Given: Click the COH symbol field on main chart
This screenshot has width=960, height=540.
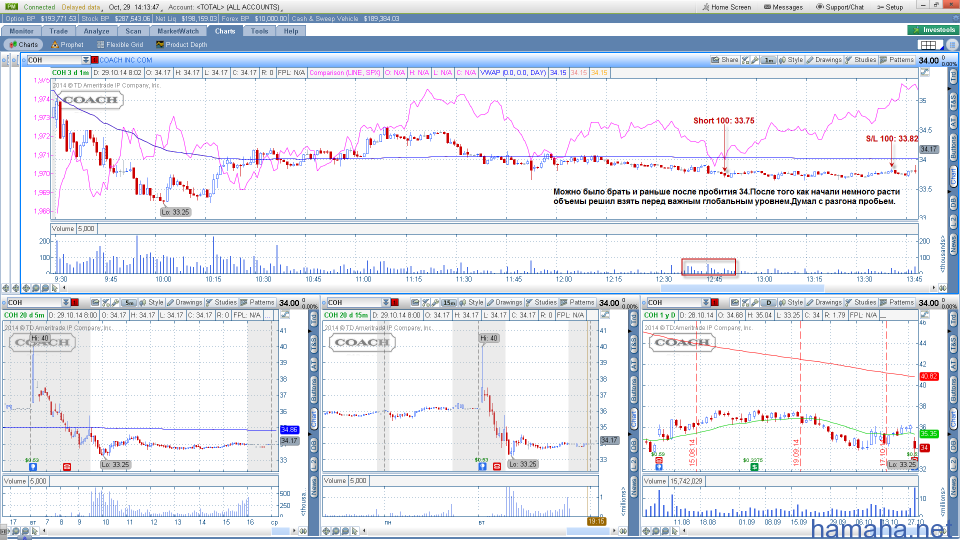Looking at the screenshot, I should click(x=54, y=60).
